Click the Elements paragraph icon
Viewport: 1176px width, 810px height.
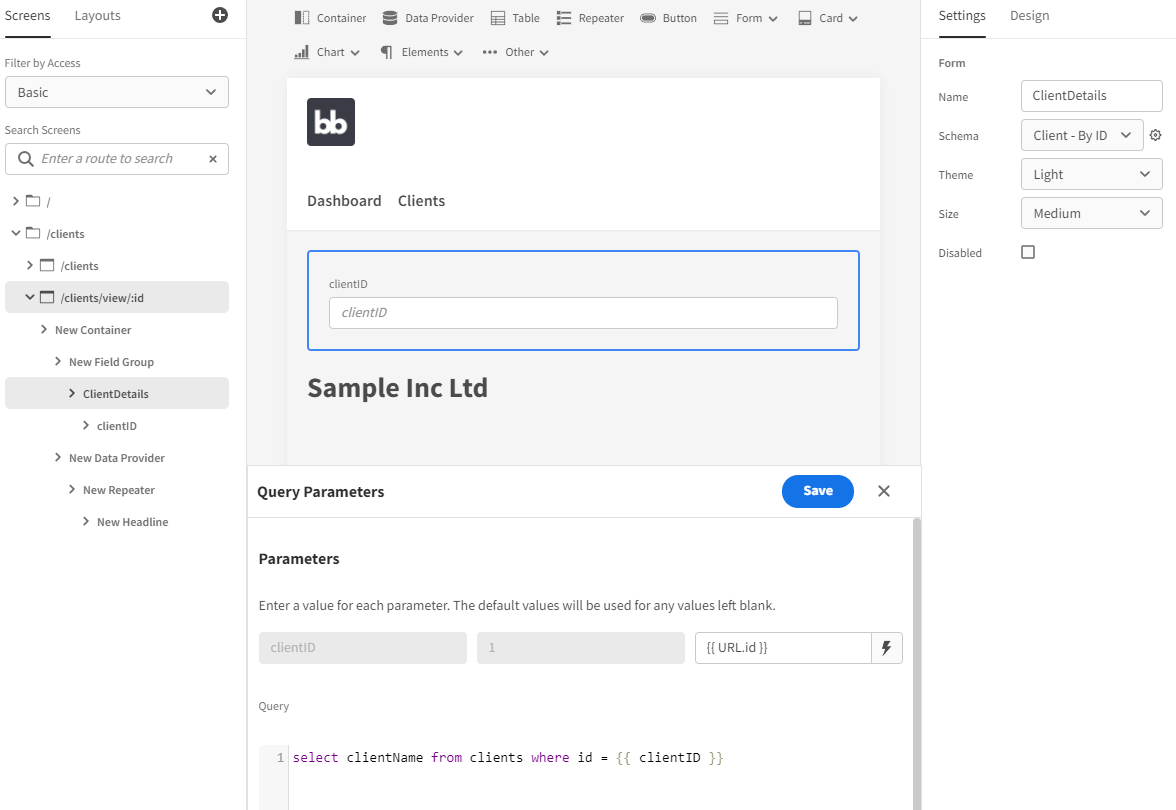point(386,52)
